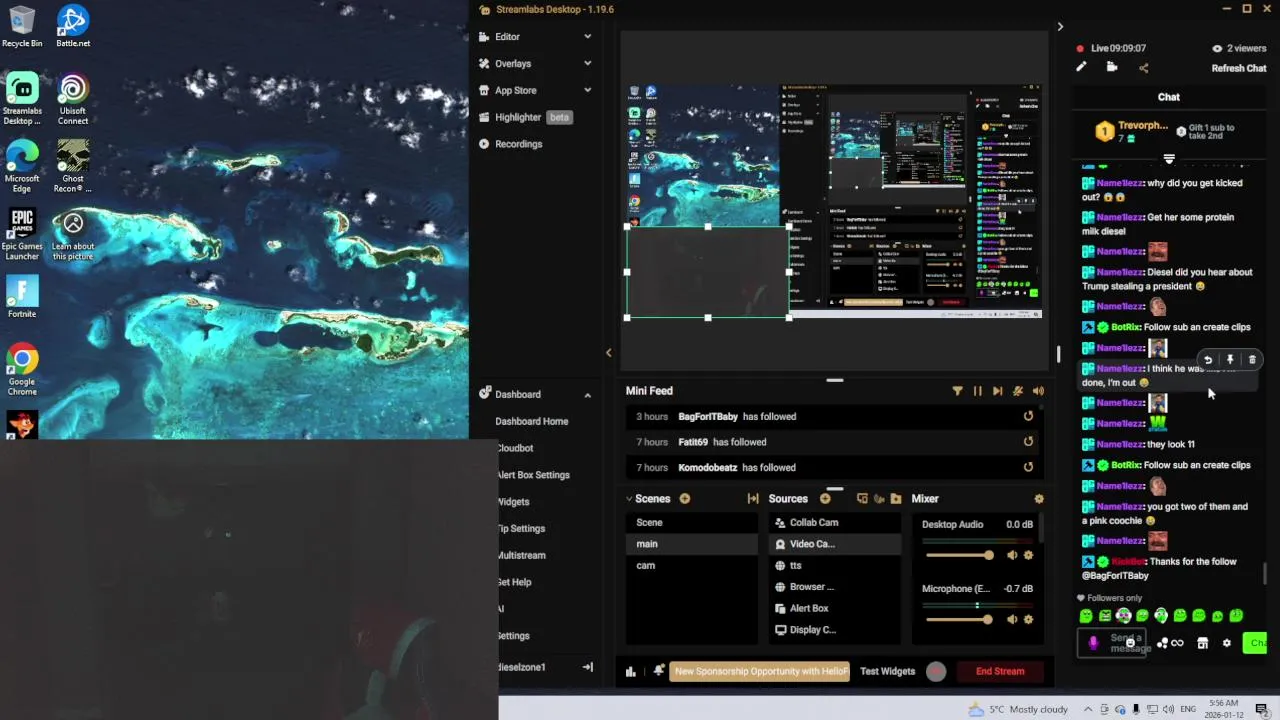Add a new scene with plus icon
Screen dimensions: 1280x720
coord(685,498)
